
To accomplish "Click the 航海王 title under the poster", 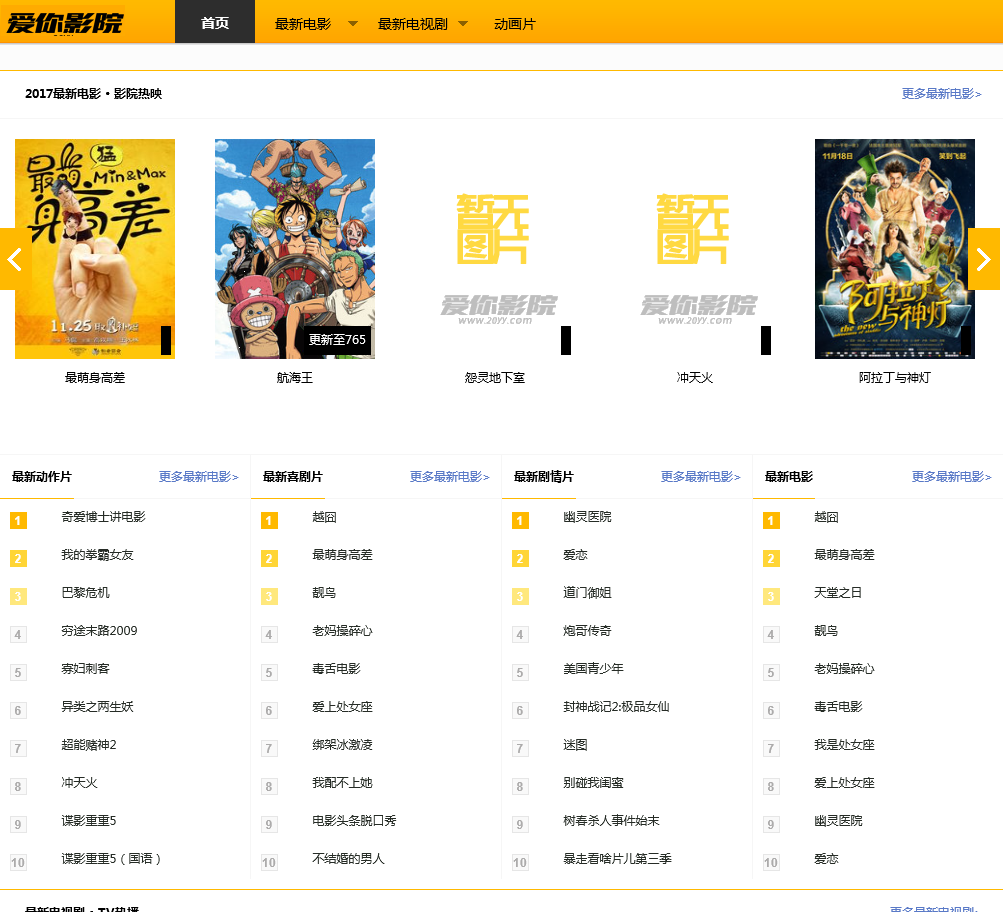I will coord(295,378).
